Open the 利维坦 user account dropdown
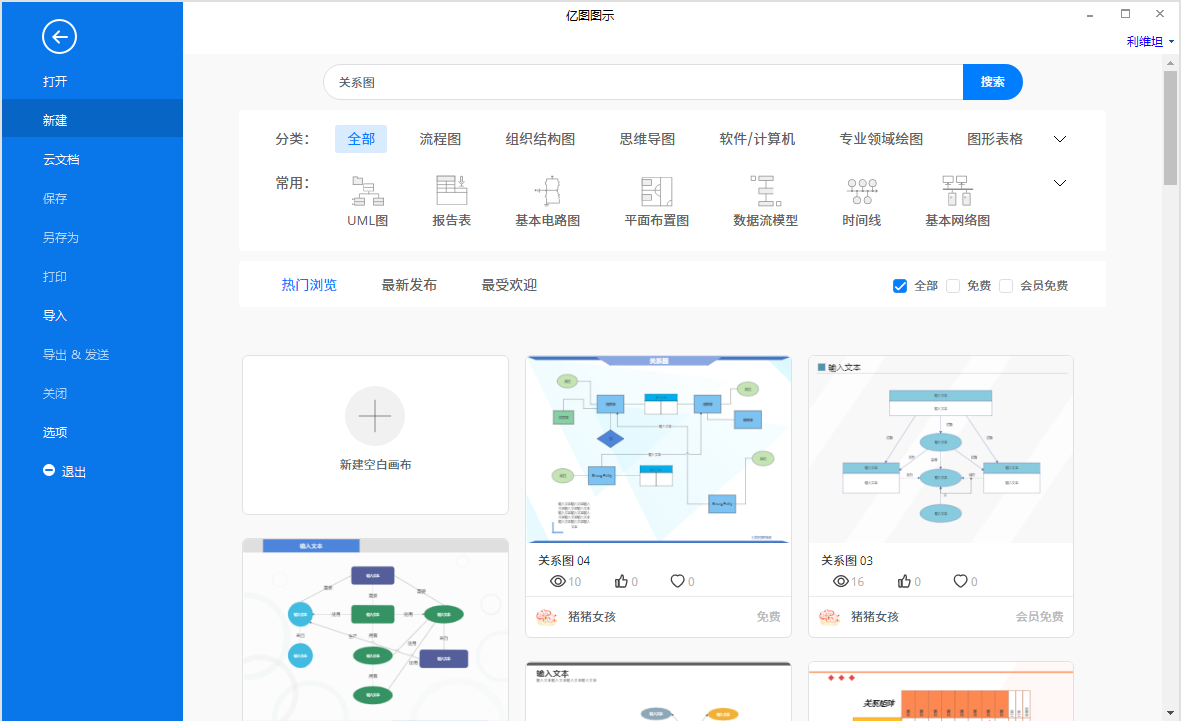The image size is (1181, 721). tap(1150, 41)
